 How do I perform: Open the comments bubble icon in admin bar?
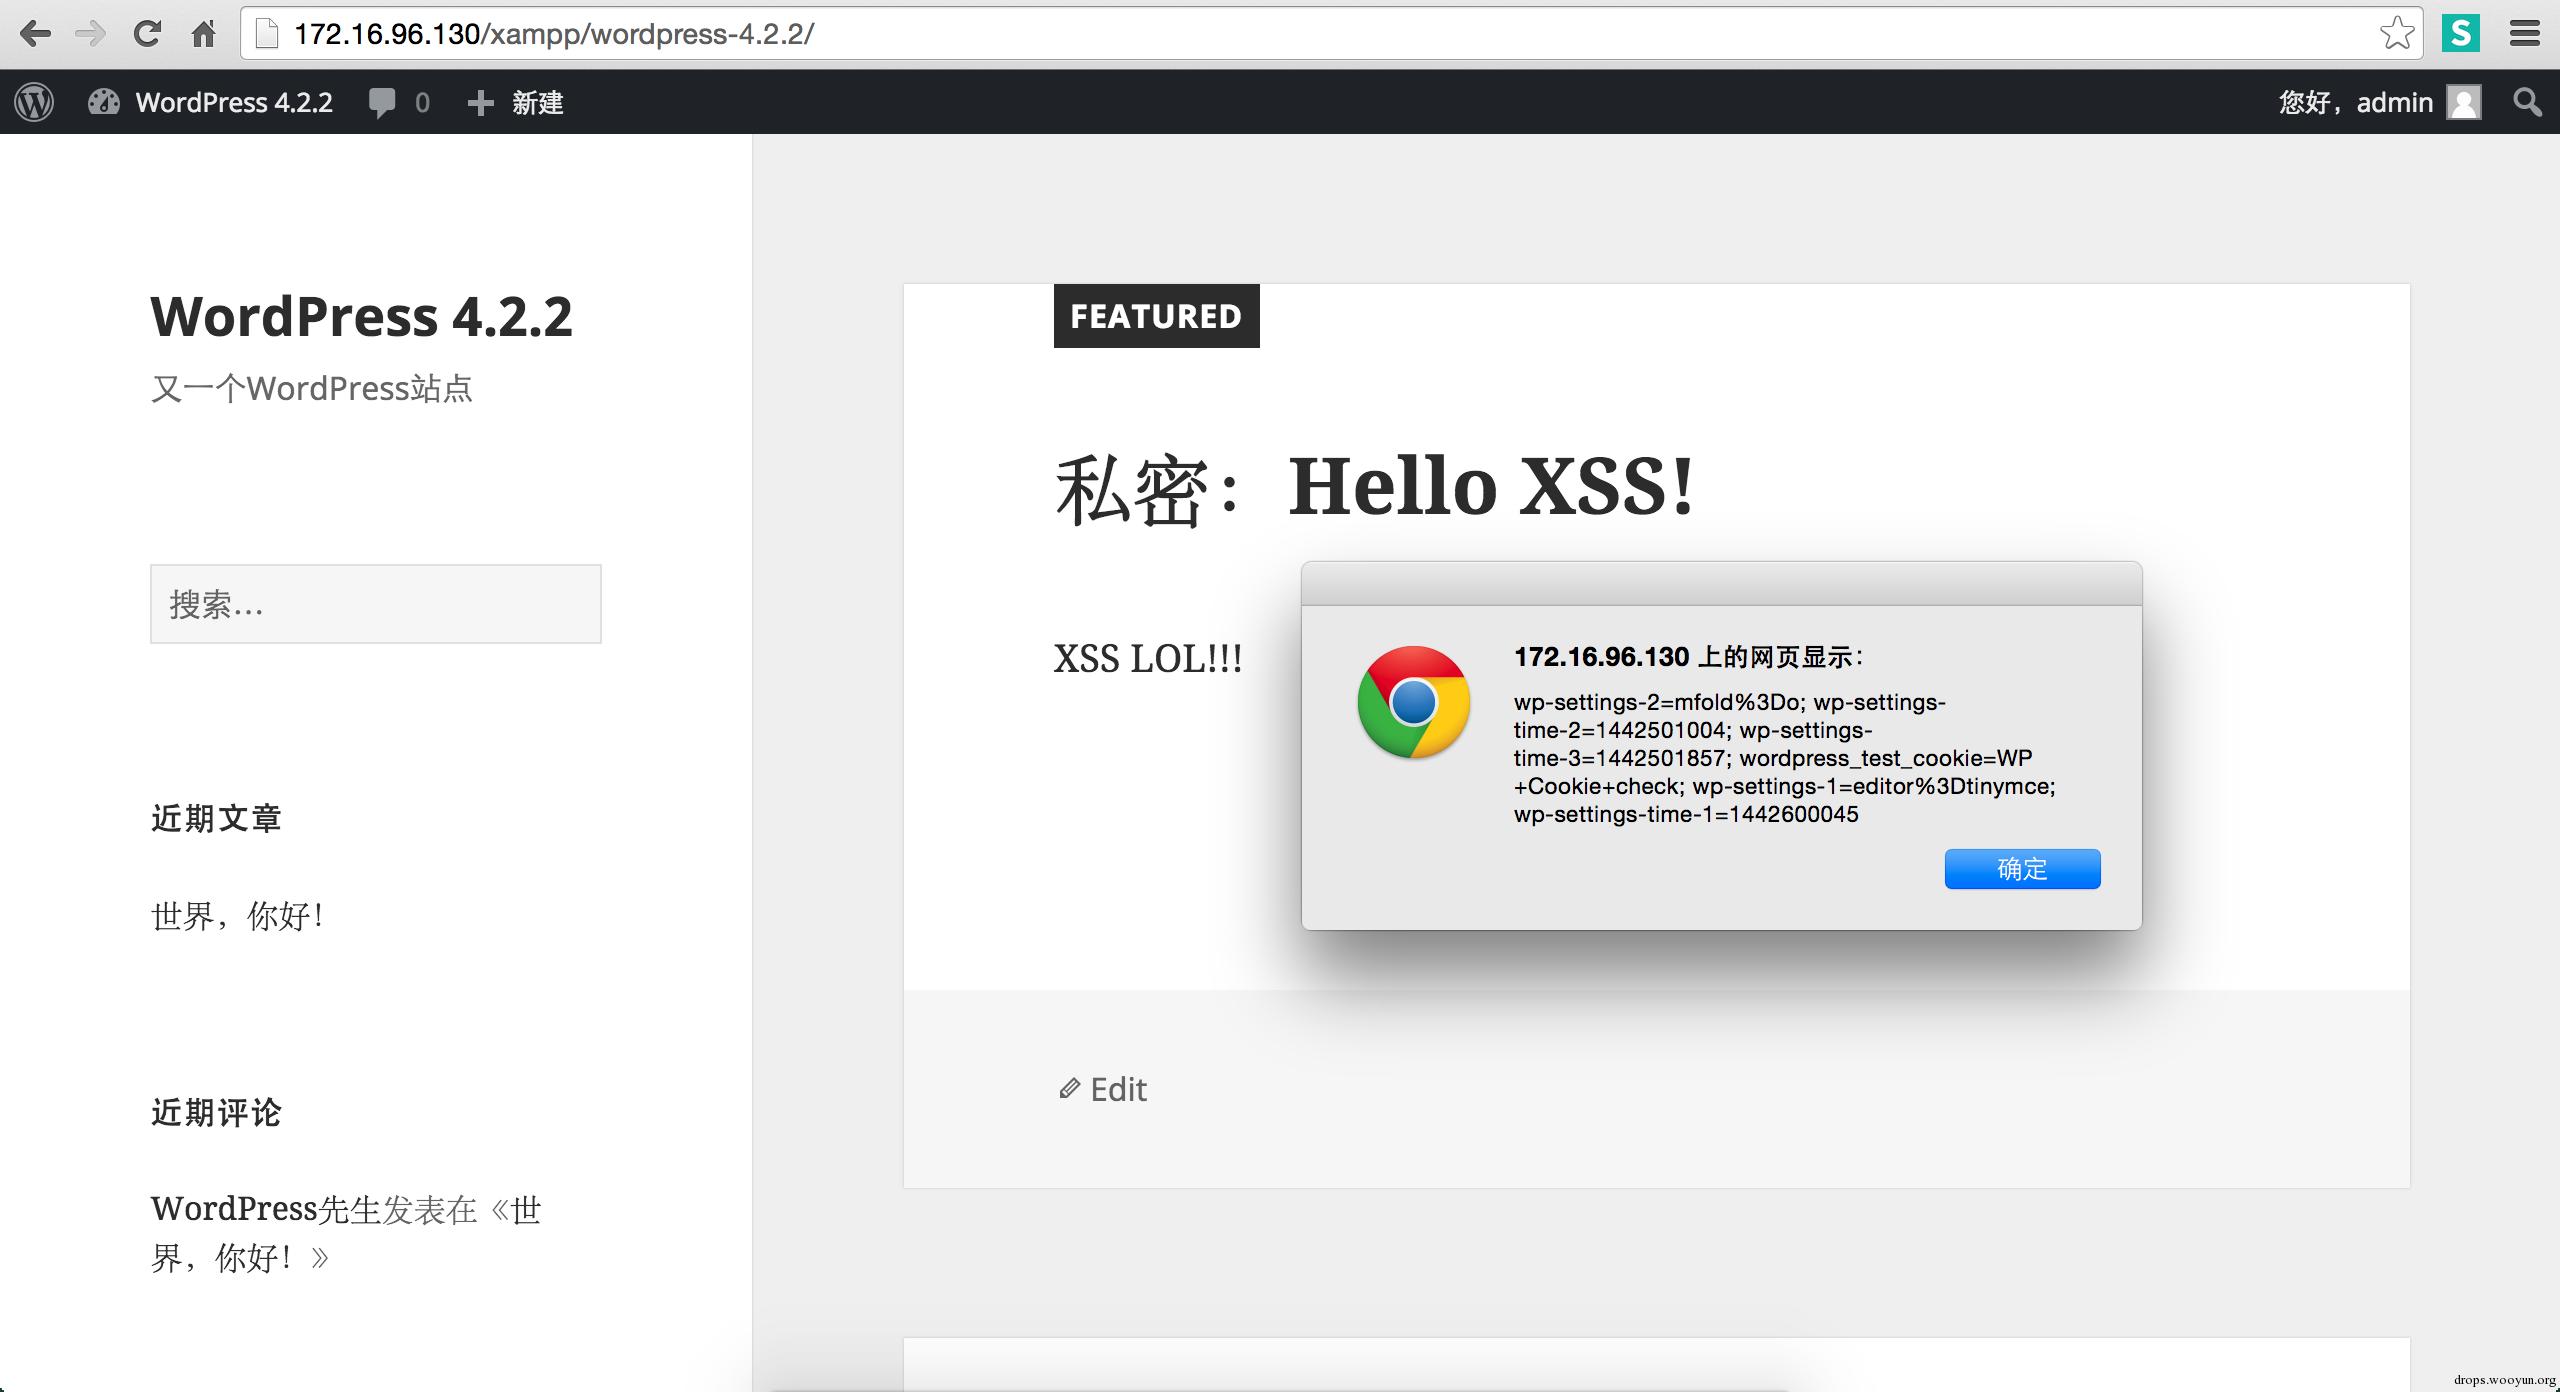point(382,103)
